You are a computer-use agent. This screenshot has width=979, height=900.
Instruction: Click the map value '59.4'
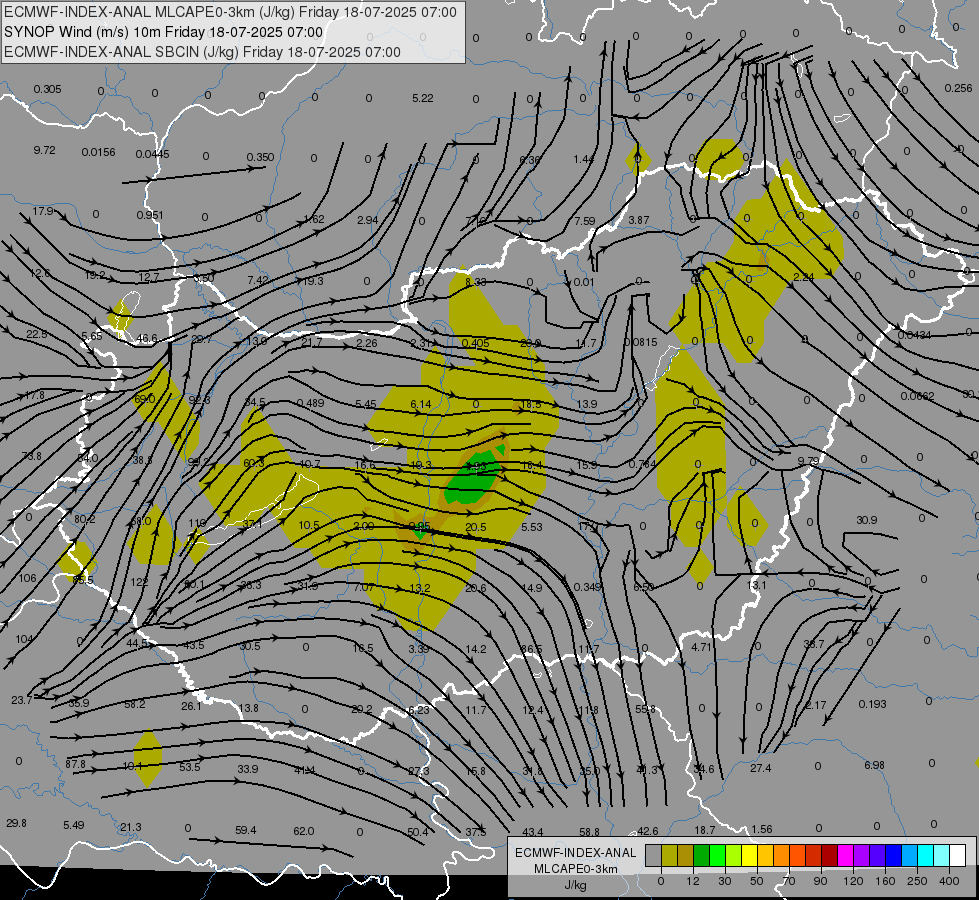246,830
